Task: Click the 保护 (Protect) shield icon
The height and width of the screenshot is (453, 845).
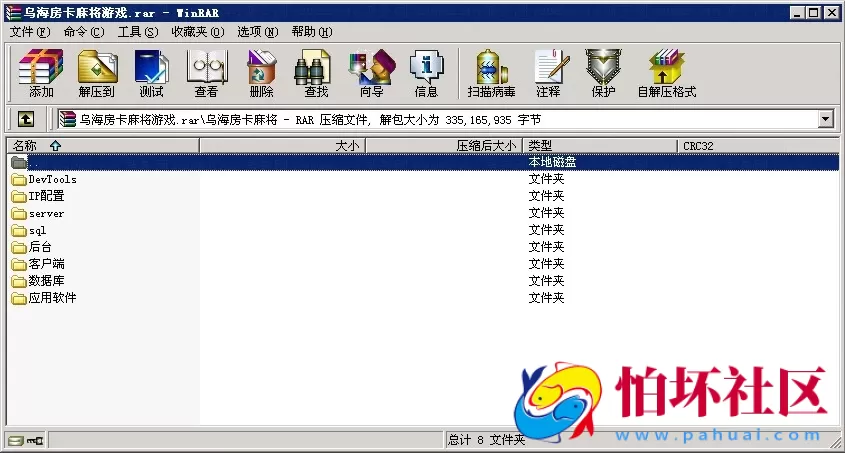Action: point(604,73)
